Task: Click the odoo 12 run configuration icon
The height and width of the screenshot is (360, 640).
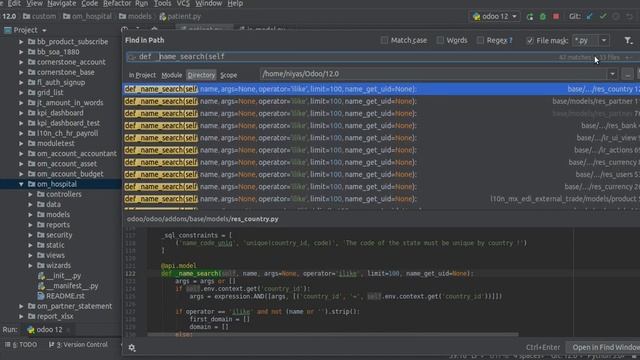Action: 476,17
